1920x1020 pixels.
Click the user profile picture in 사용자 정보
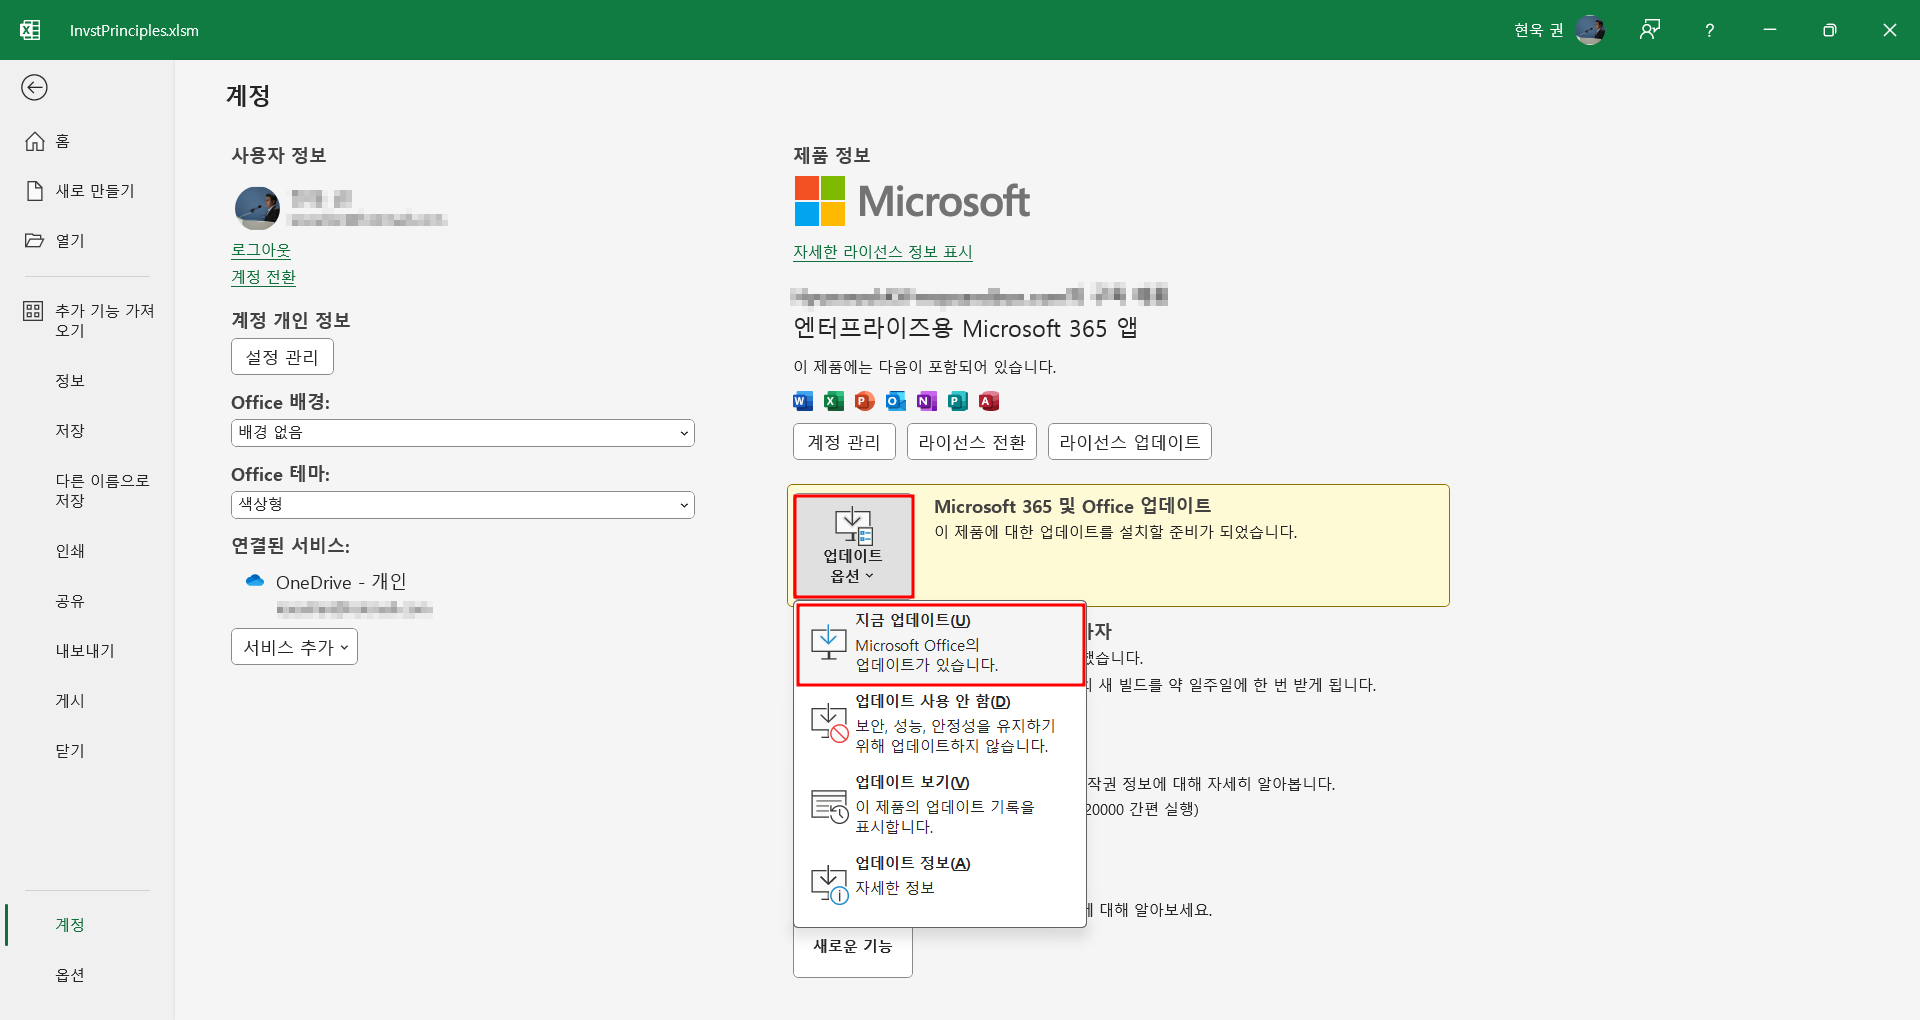point(257,208)
